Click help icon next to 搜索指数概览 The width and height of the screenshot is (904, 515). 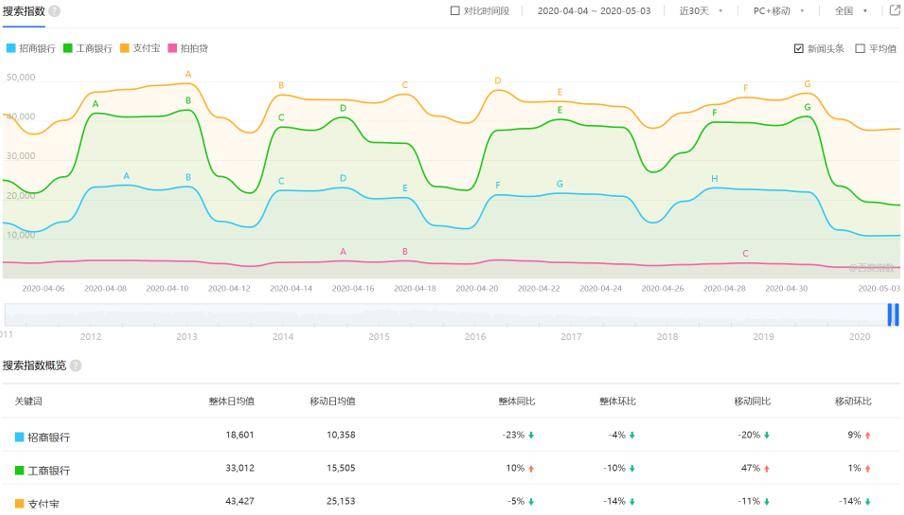[76, 366]
